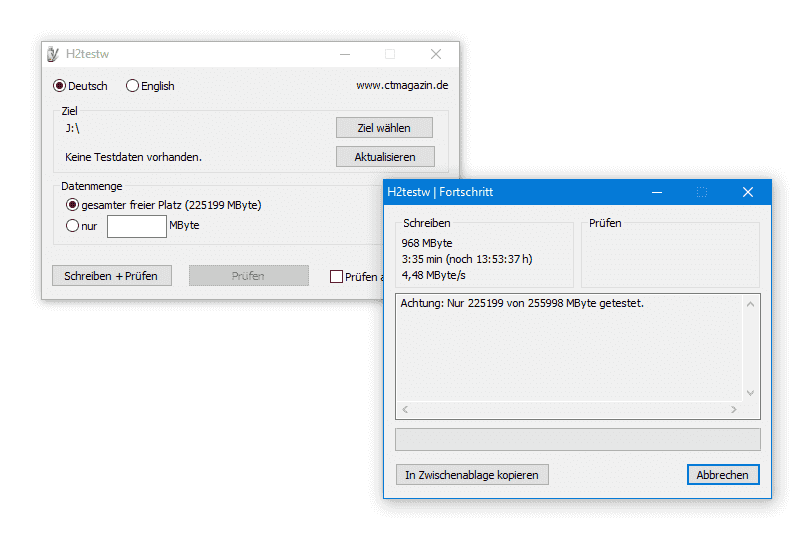Viewport: 797px width, 542px height.
Task: Click the log scroll right arrow
Action: point(733,409)
